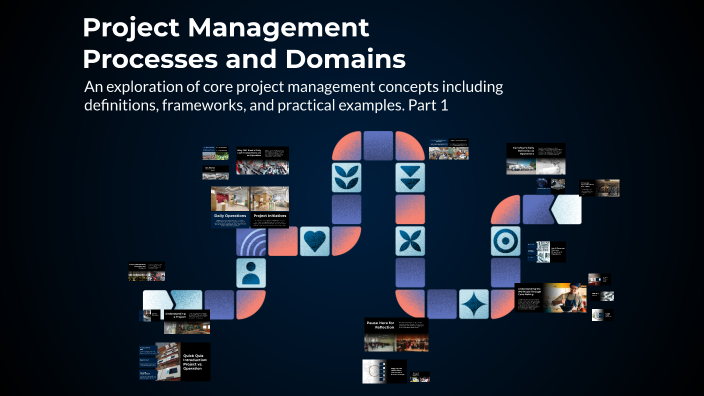Open the person silhouette icon tile
The image size is (704, 396).
[x=251, y=273]
